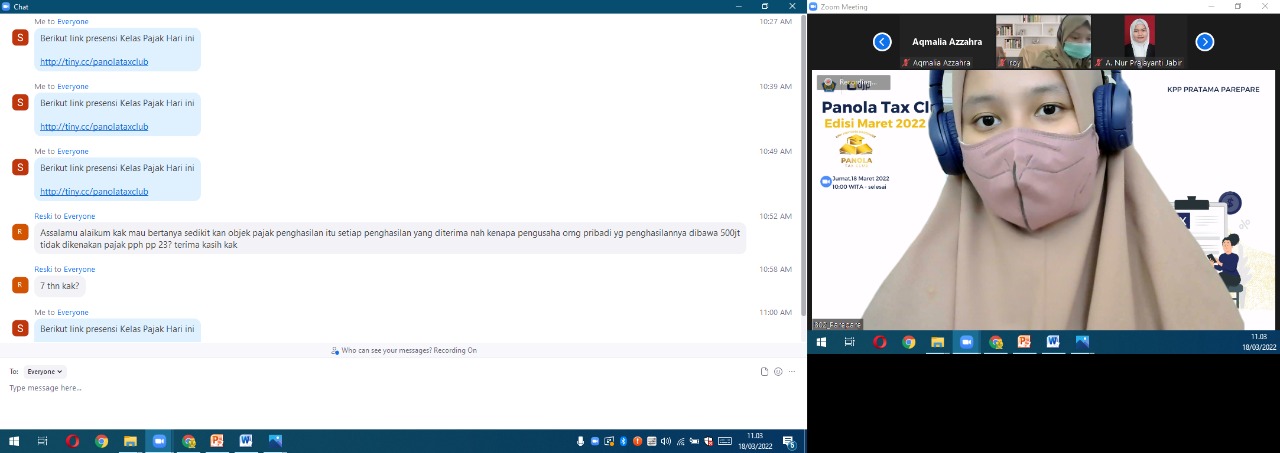1280x453 pixels.
Task: Open the emoji picker in chat
Action: pos(778,371)
